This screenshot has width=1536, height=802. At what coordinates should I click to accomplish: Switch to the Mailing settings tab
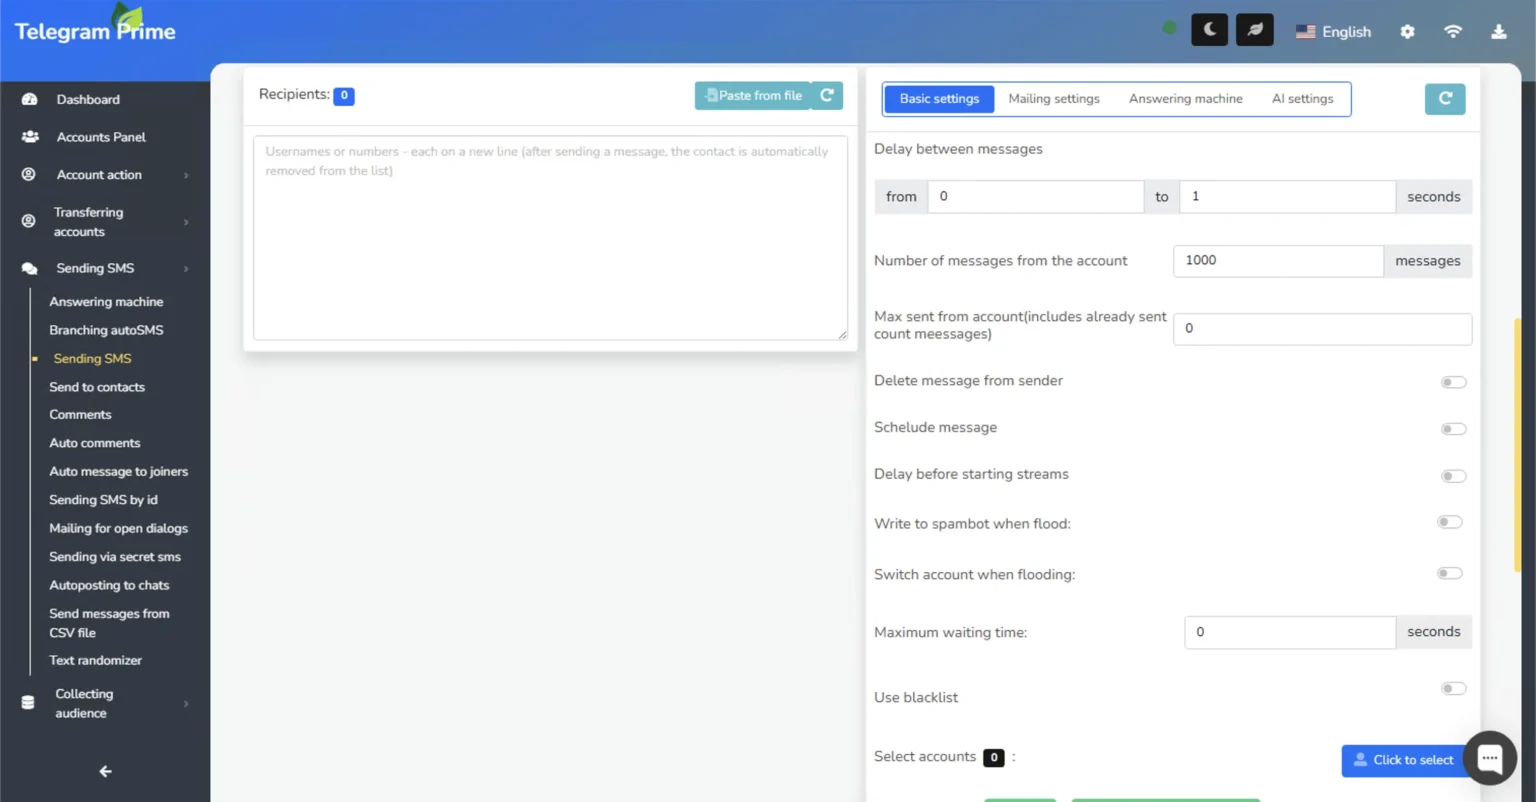pos(1054,98)
